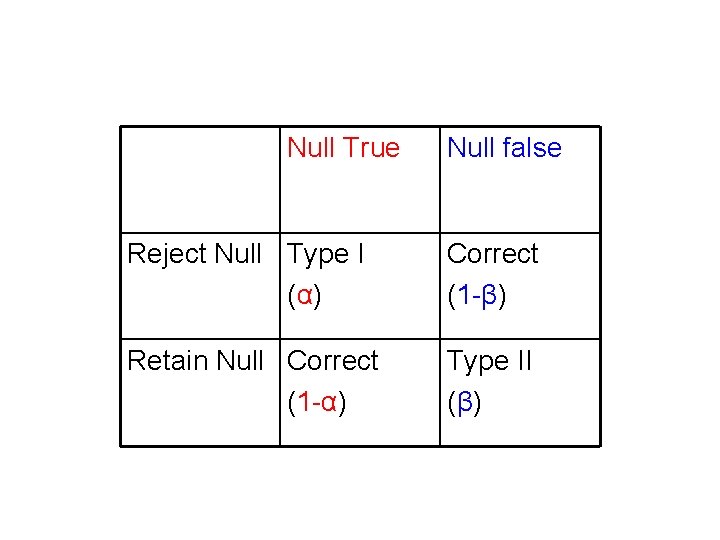Screen dimensions: 720x540
Task: Click the "Type II" text
Action: [x=489, y=360]
